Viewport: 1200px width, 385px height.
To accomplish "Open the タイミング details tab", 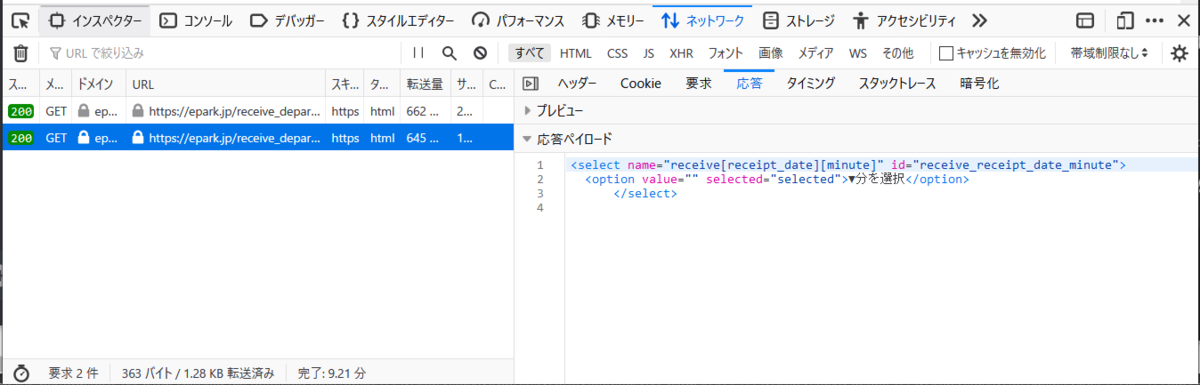I will click(x=811, y=84).
